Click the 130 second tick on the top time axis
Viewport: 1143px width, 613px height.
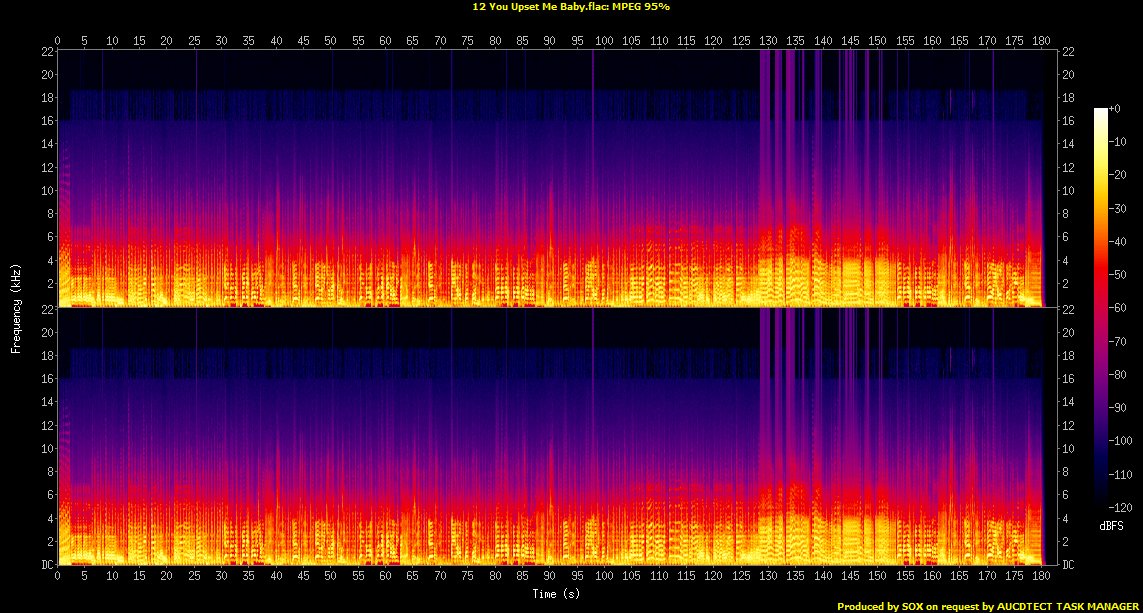pyautogui.click(x=767, y=40)
